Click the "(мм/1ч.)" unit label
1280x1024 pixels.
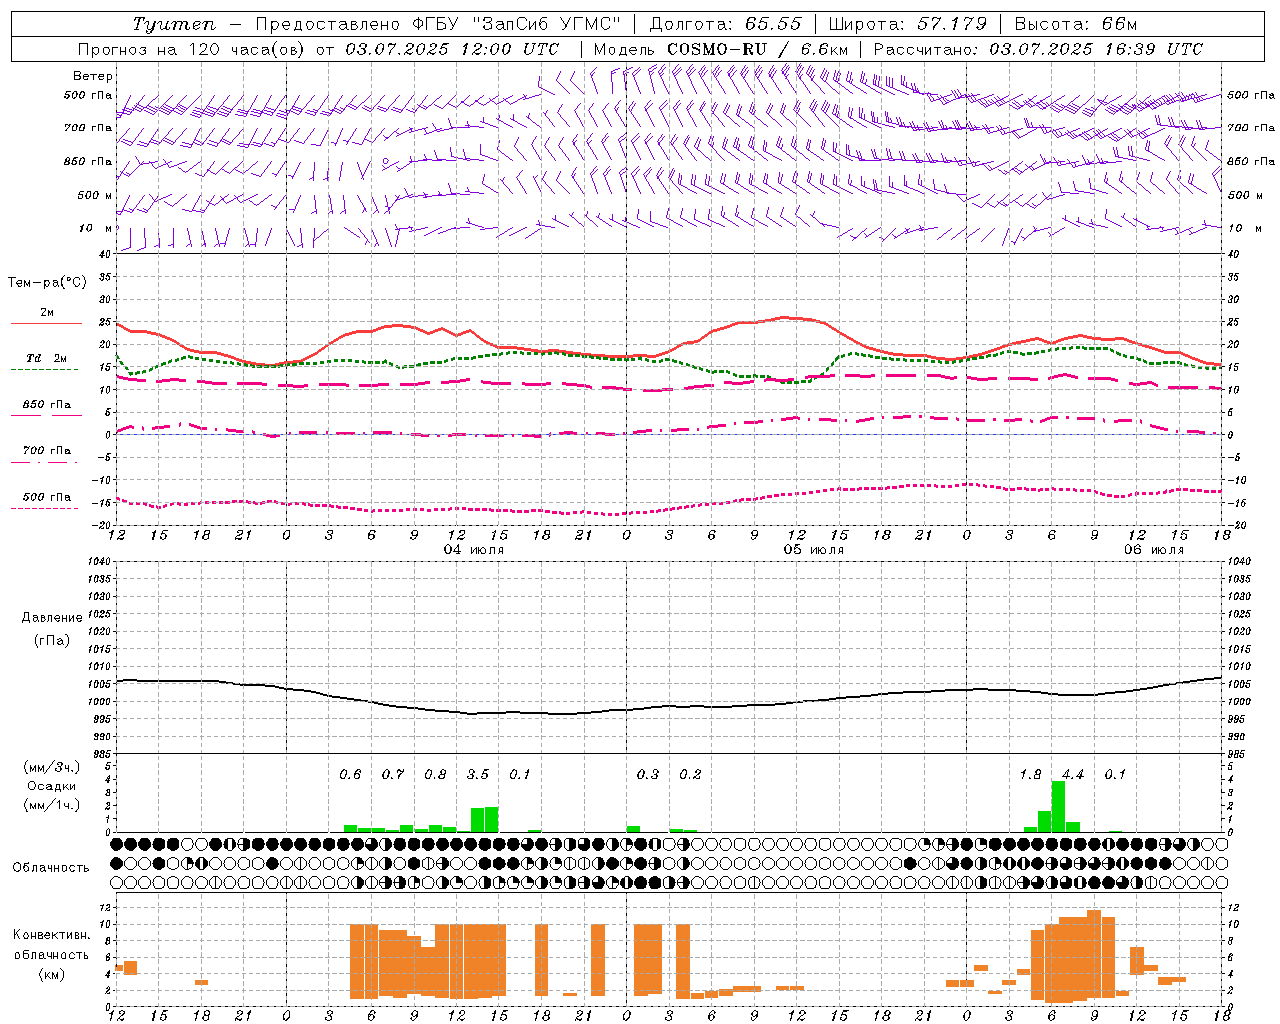pyautogui.click(x=52, y=804)
